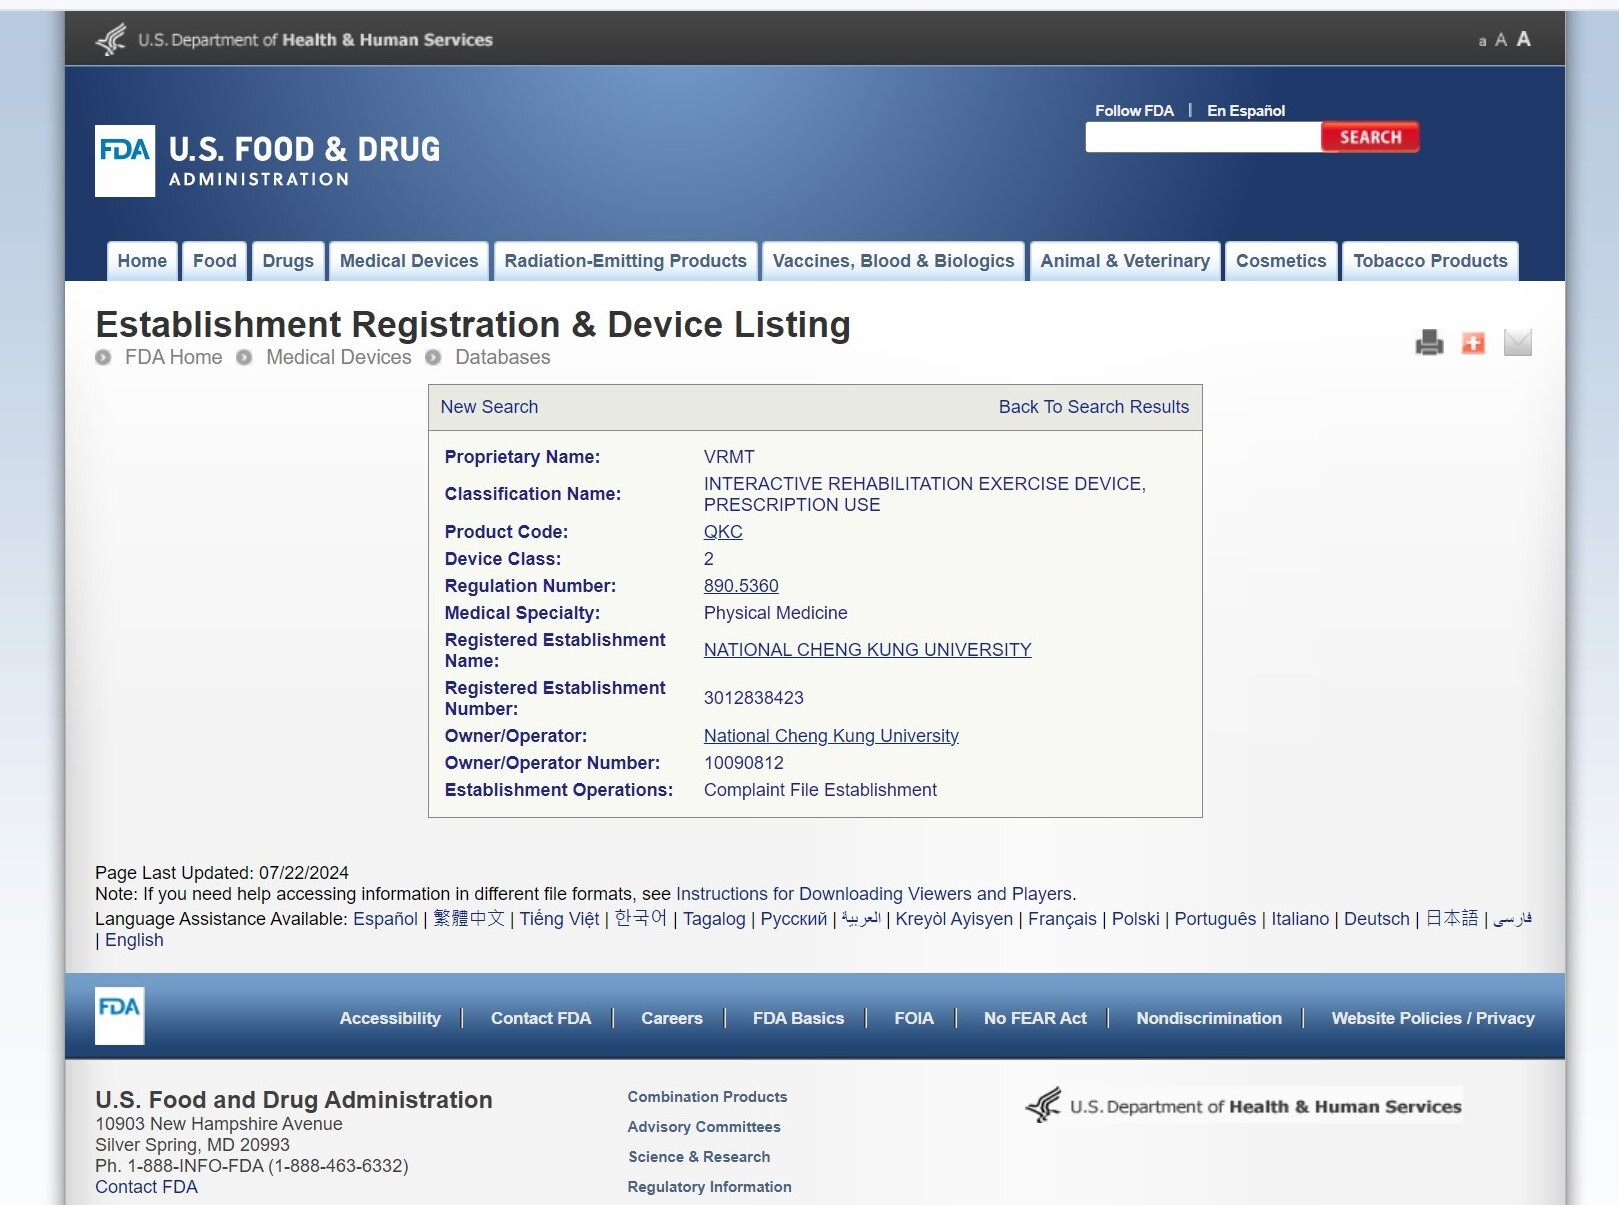The width and height of the screenshot is (1619, 1205).
Task: Open Careers footer link
Action: 672,1018
